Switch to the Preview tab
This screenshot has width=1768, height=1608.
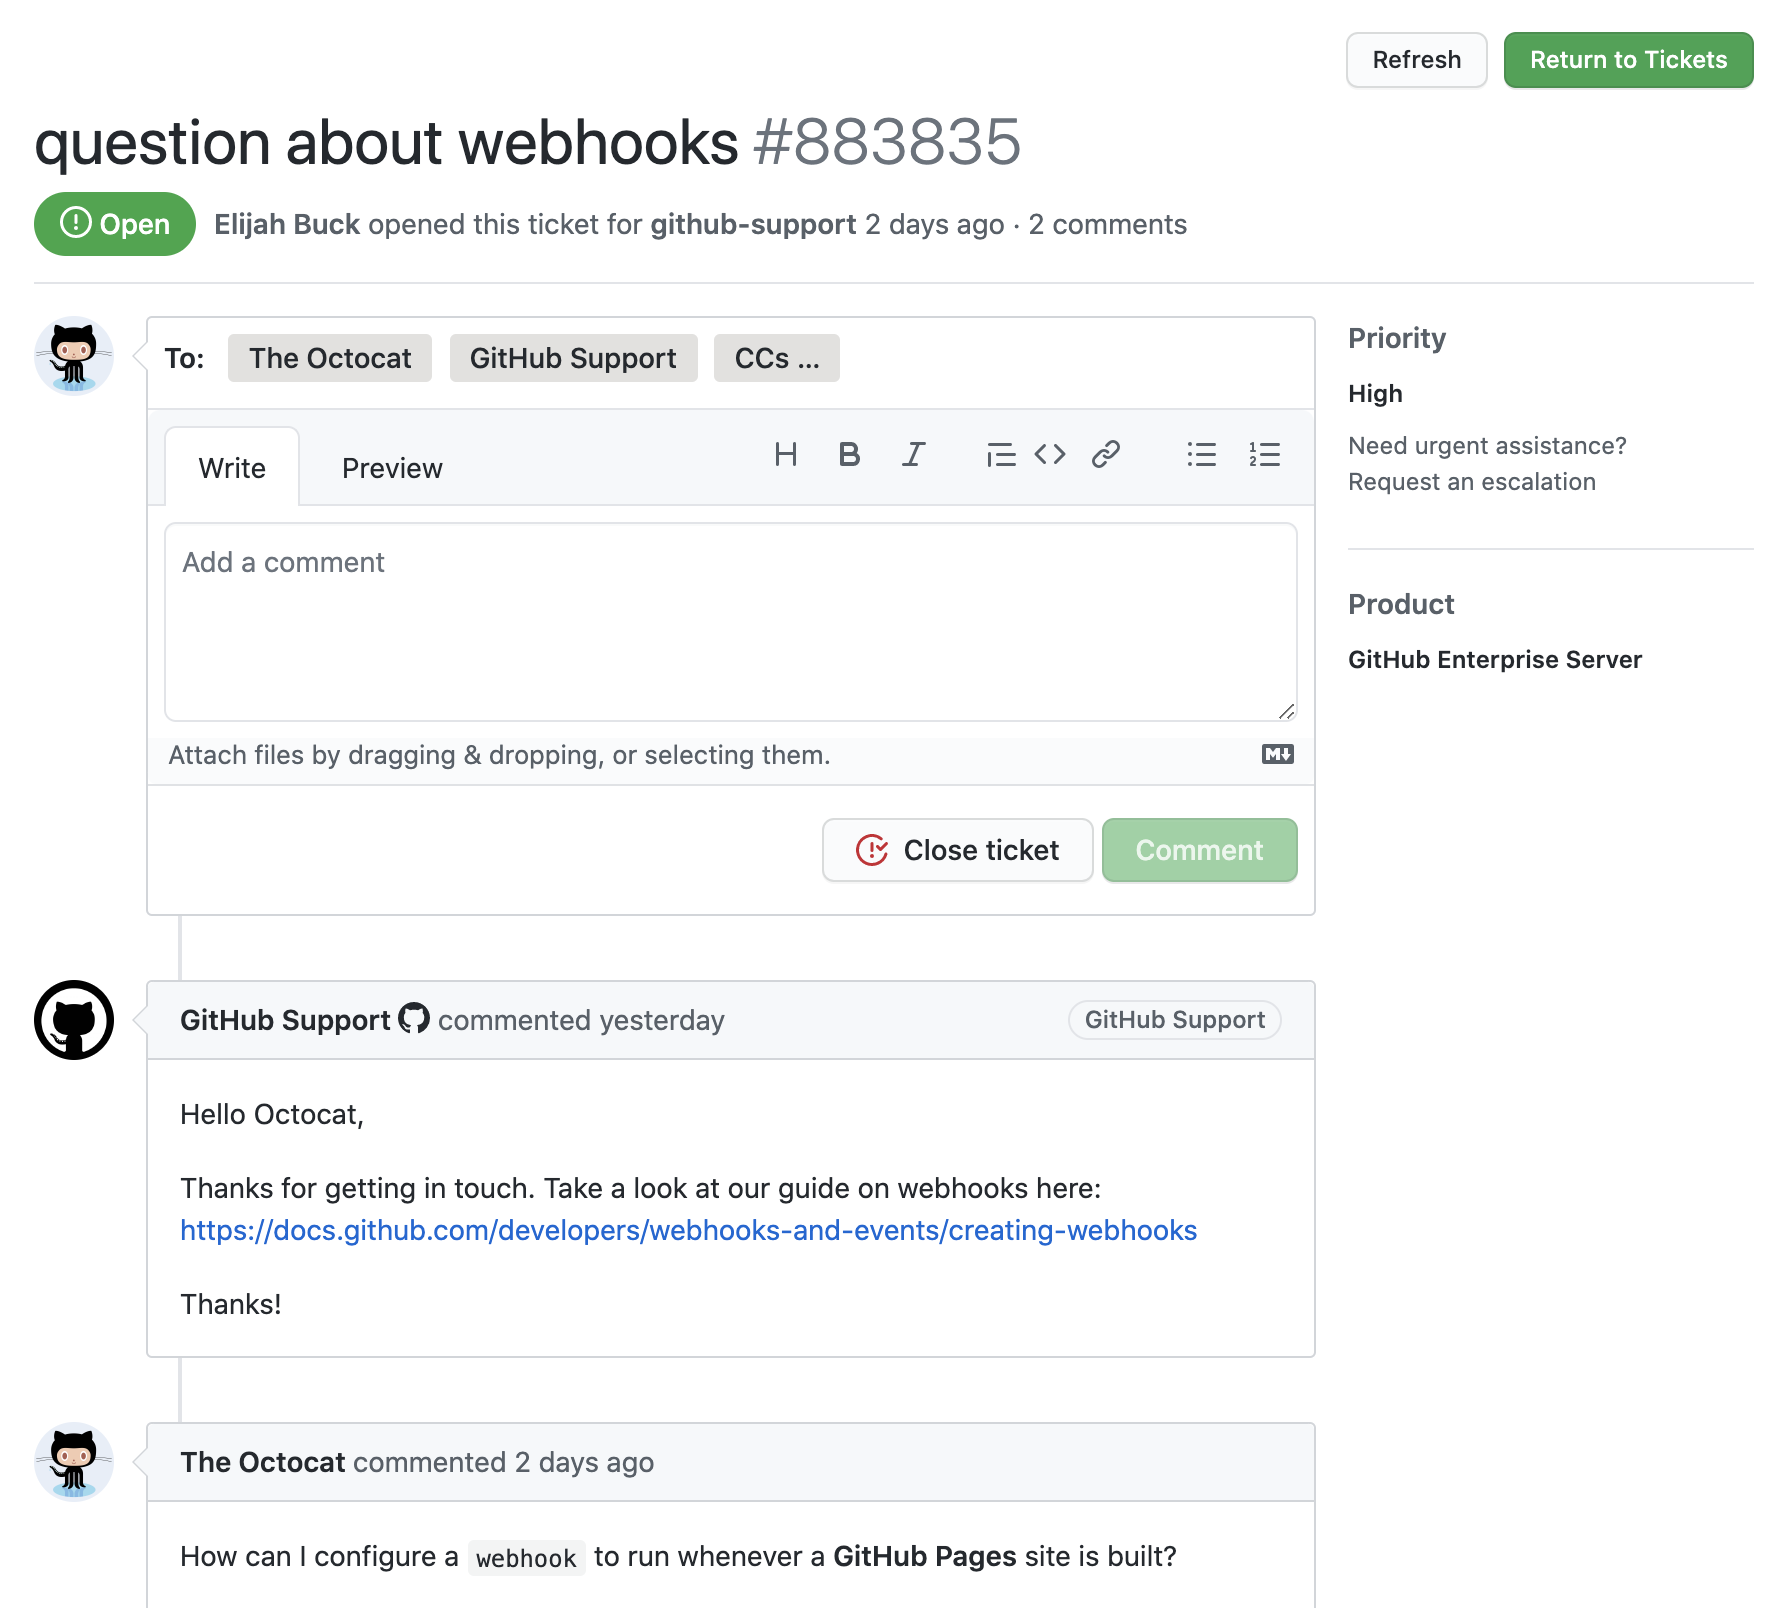392,467
